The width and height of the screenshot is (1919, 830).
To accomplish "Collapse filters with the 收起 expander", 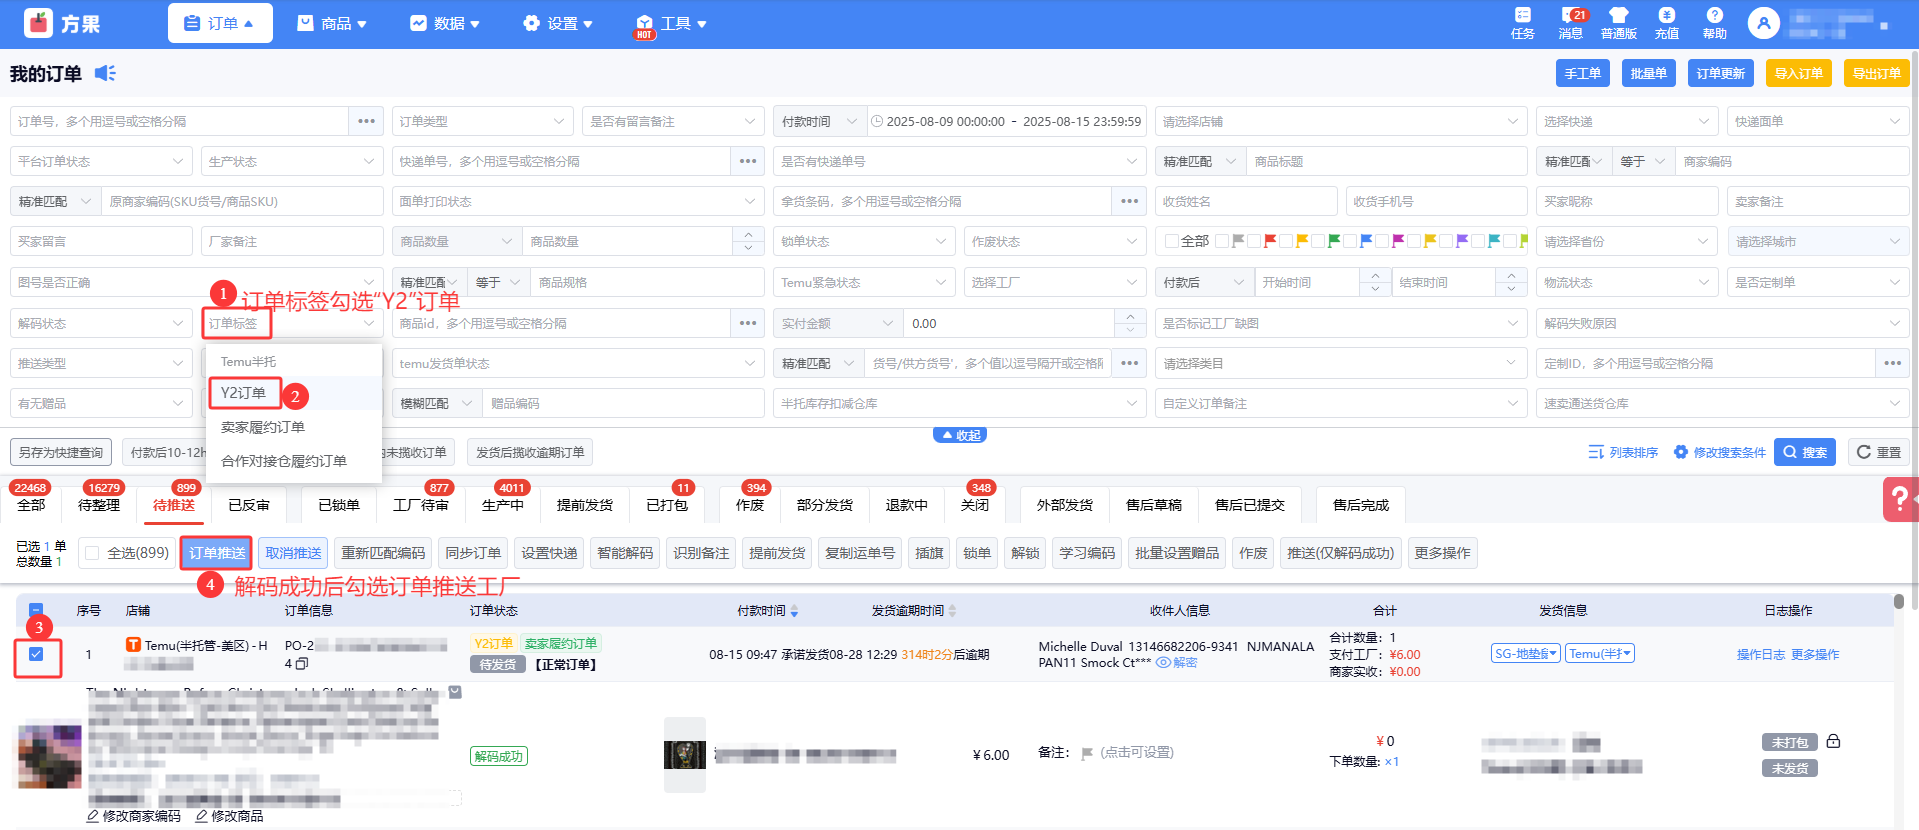I will pyautogui.click(x=960, y=435).
